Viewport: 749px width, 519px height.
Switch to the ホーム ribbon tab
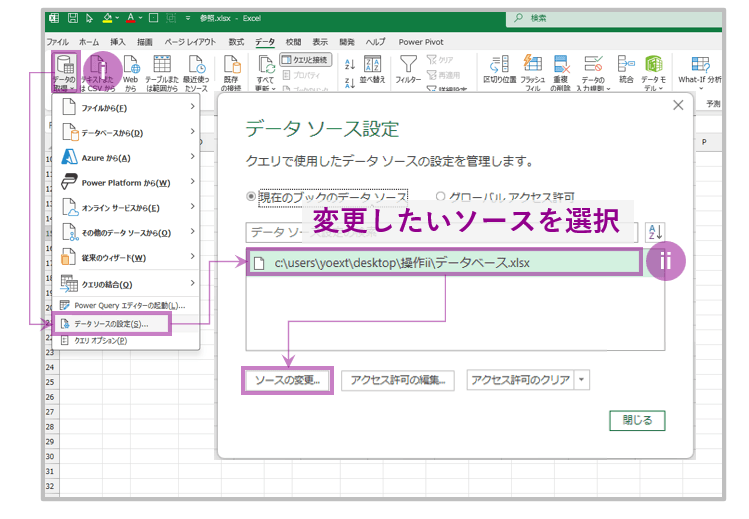[89, 42]
